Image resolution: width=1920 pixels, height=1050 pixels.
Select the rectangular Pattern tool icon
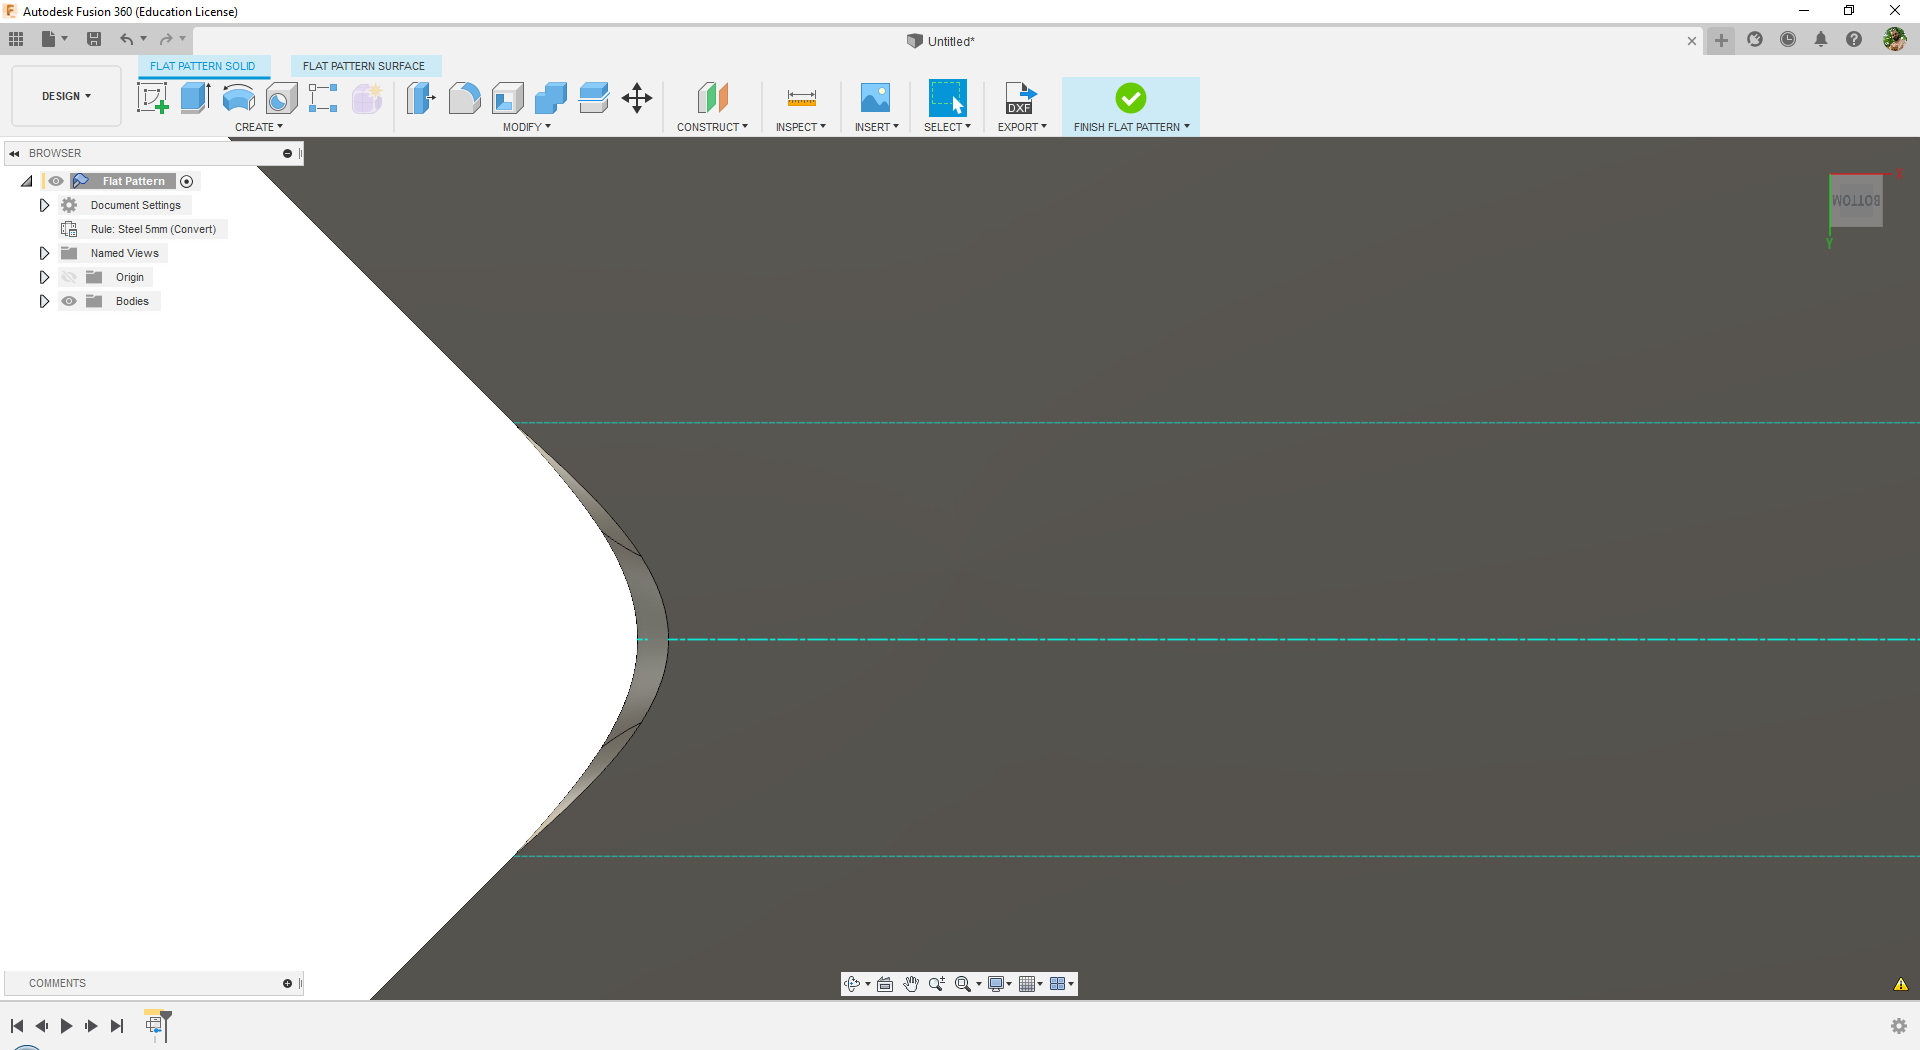click(x=323, y=98)
